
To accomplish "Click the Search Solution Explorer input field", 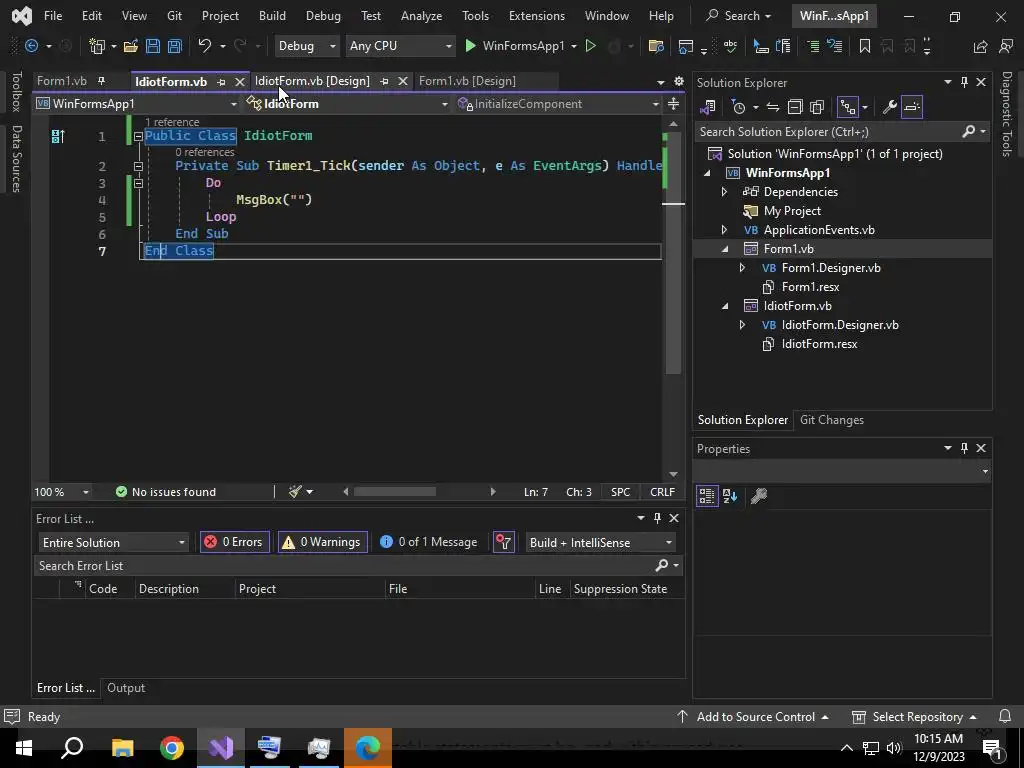I will [x=828, y=132].
